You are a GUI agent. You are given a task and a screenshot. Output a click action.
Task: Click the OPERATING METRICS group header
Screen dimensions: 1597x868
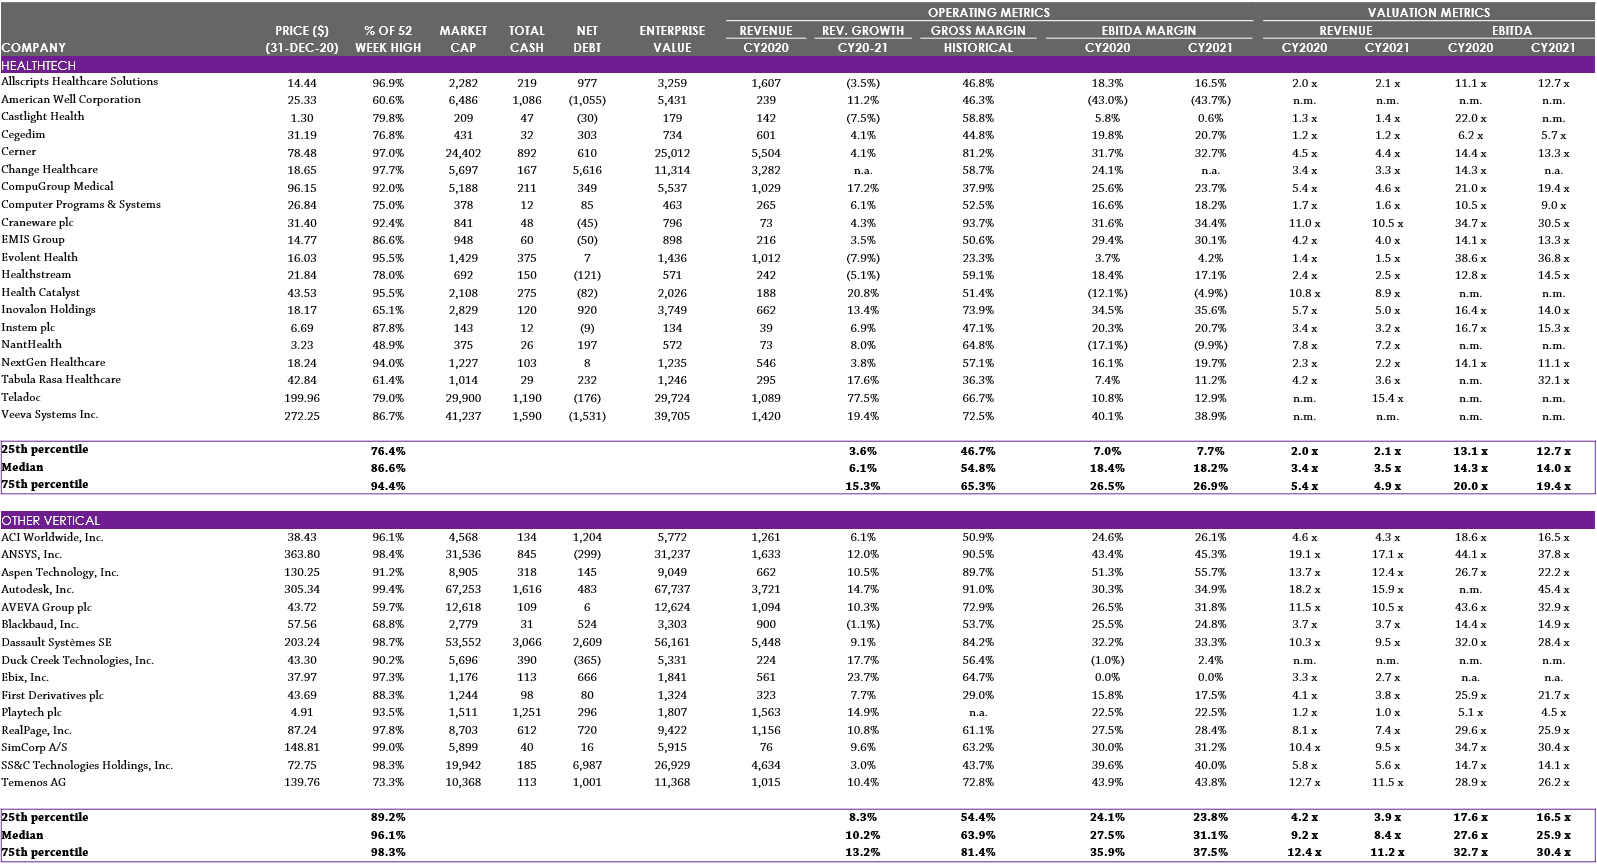pos(989,12)
